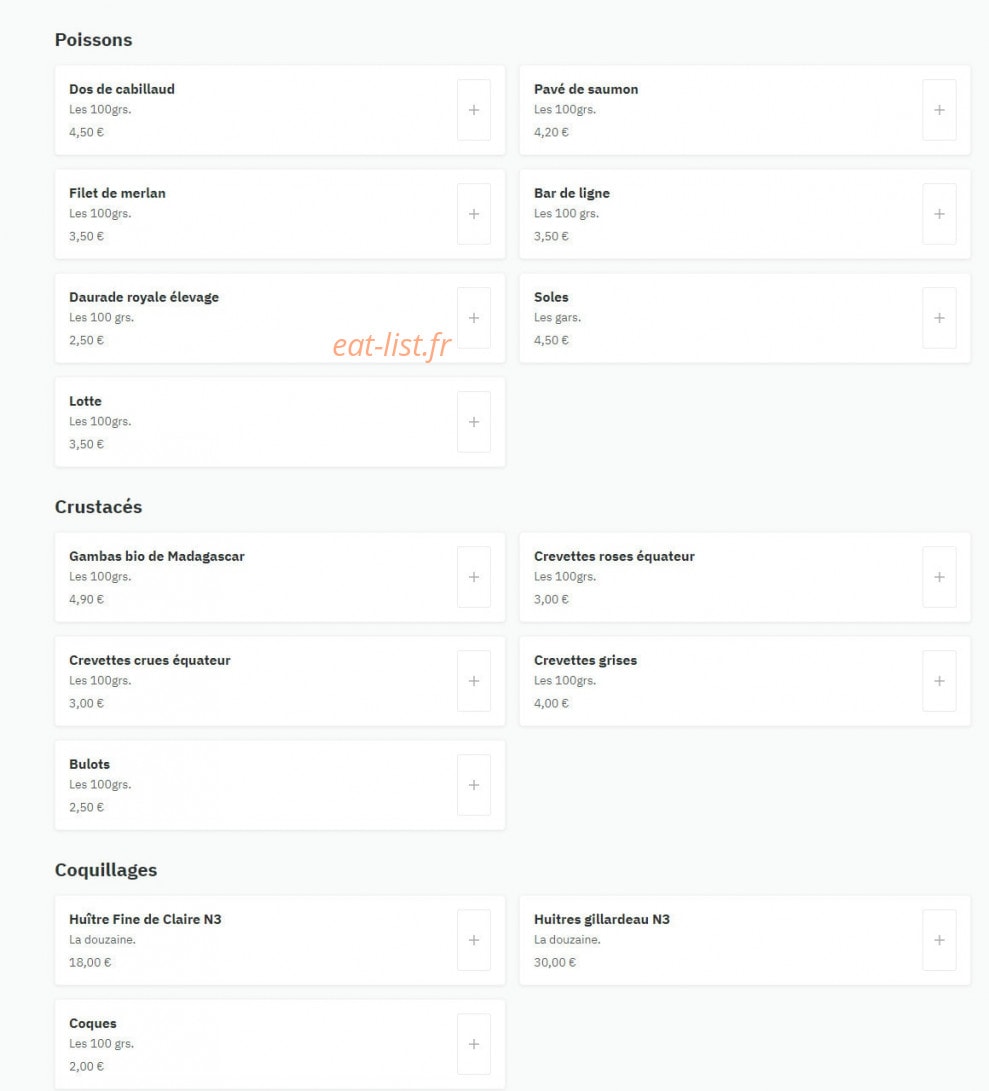This screenshot has height=1091, width=989.
Task: Select the Crevettes grises product card
Action: click(x=745, y=680)
